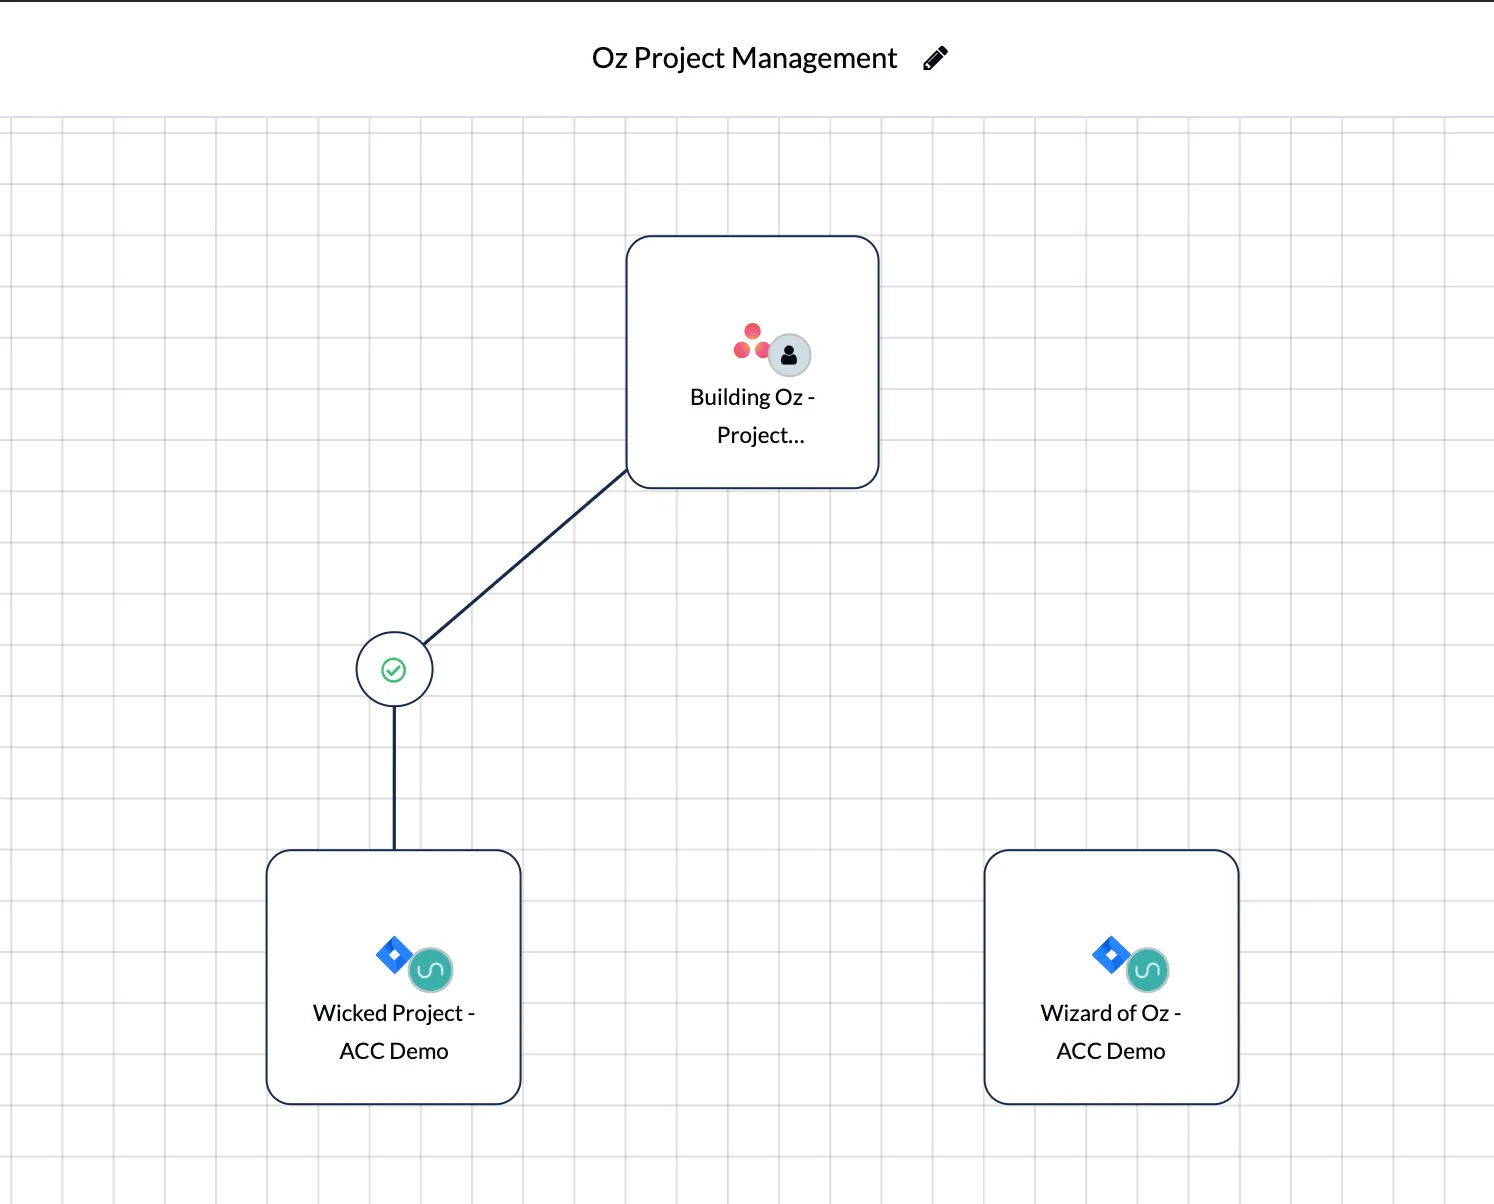Screen dimensions: 1494x1204
Task: Click the user avatar on Building Oz node
Action: [789, 355]
